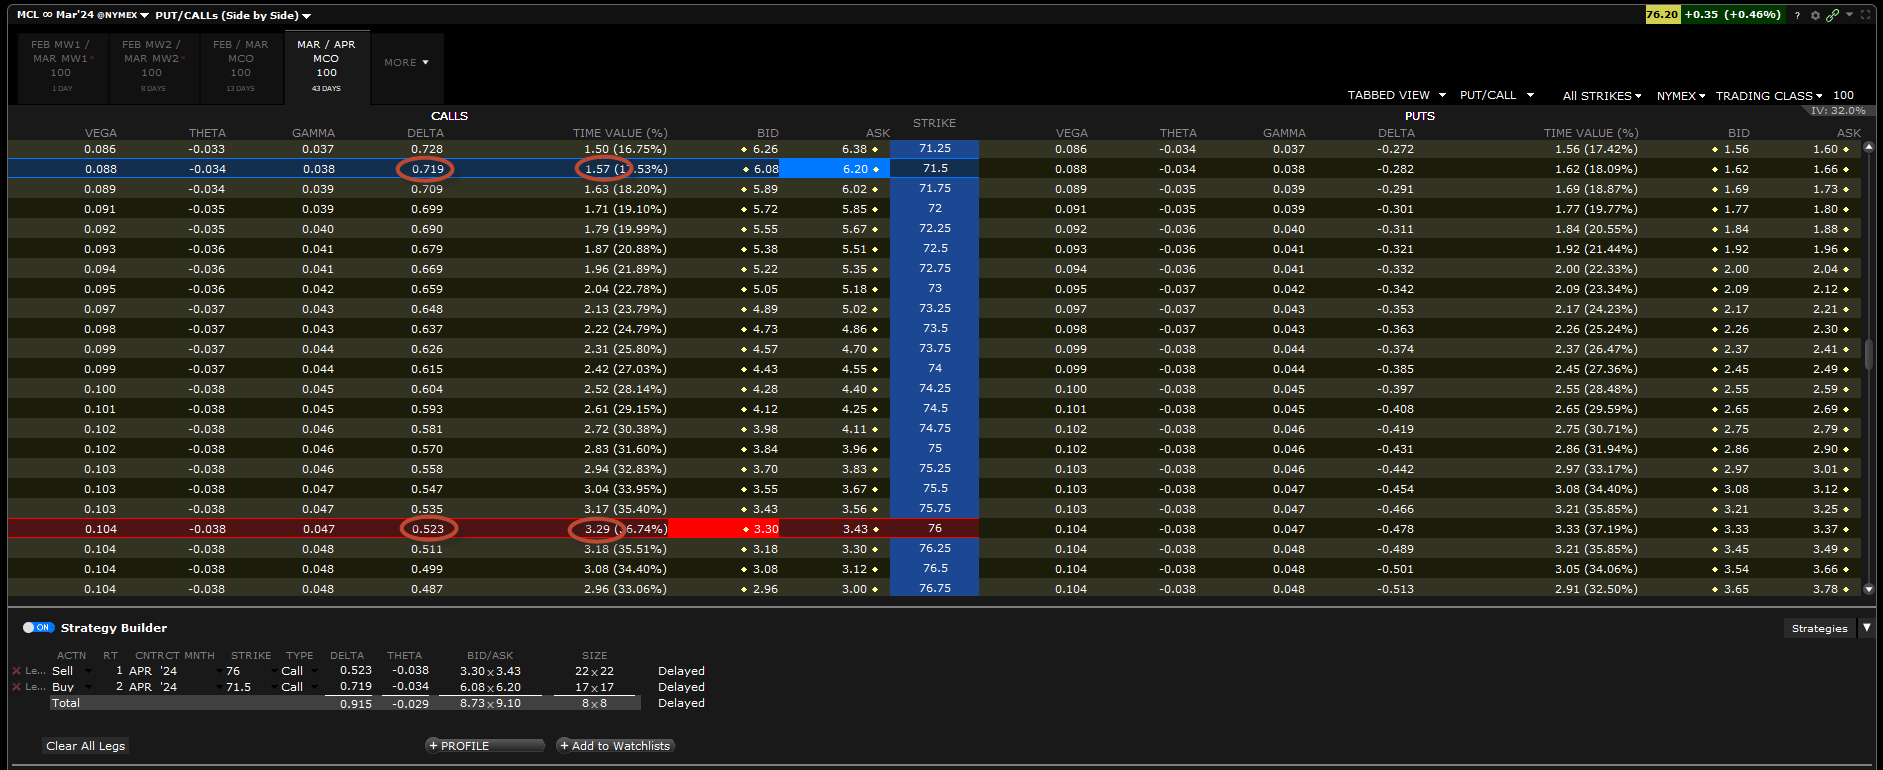Open settings via the gear icon
1883x770 pixels.
pyautogui.click(x=1815, y=15)
